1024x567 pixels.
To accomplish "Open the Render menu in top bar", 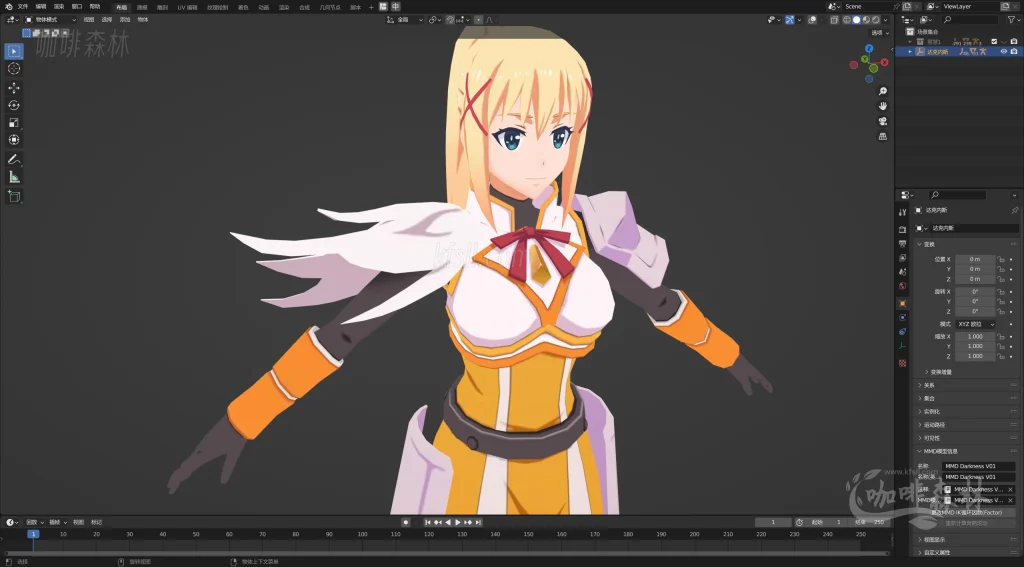I will 59,7.
